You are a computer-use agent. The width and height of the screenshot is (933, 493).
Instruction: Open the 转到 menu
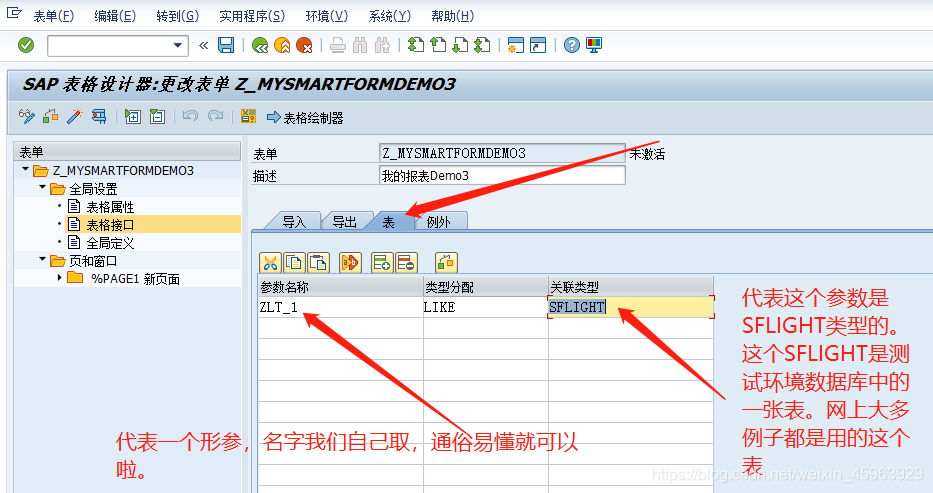[177, 16]
